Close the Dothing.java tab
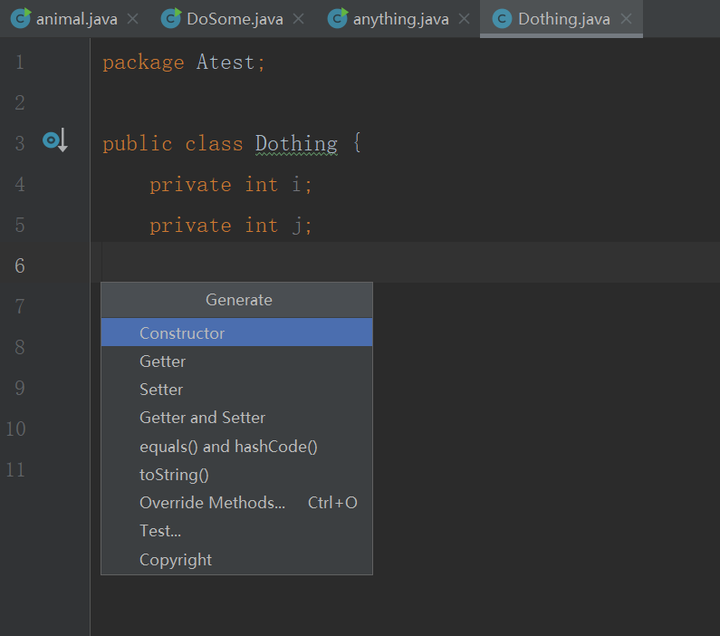The width and height of the screenshot is (720, 636). click(x=625, y=19)
